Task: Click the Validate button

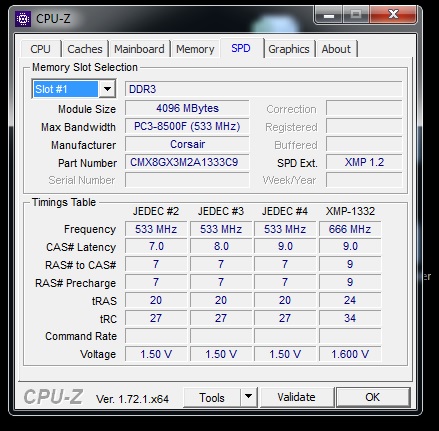Action: click(x=296, y=397)
